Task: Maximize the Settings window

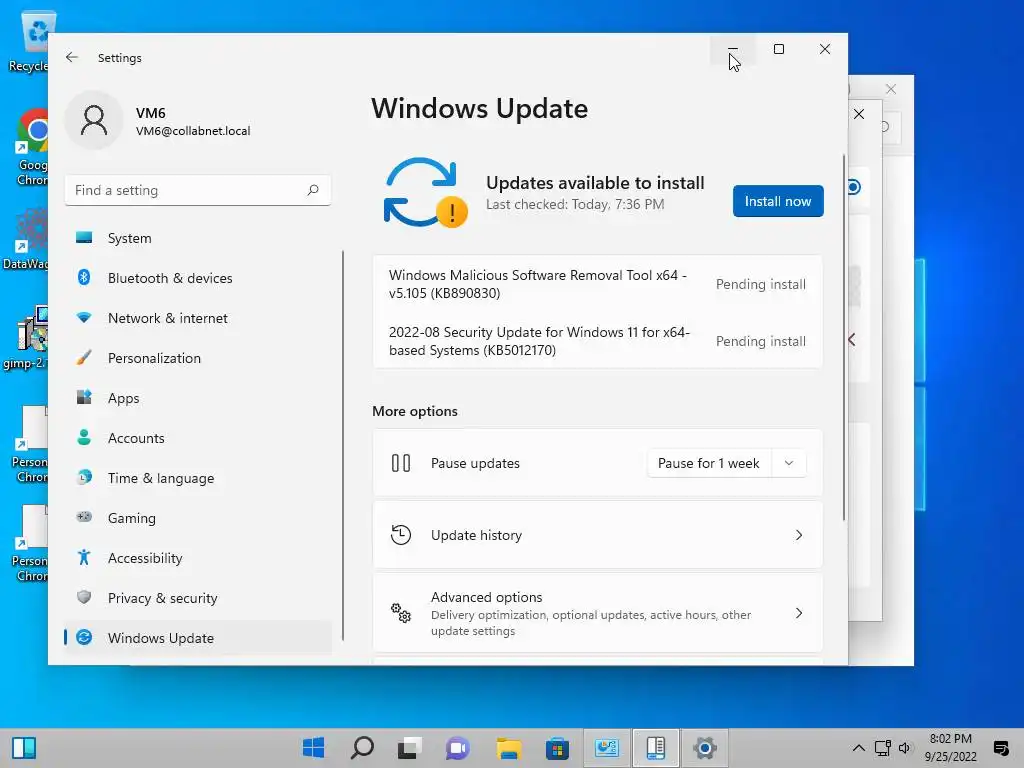Action: pos(778,49)
